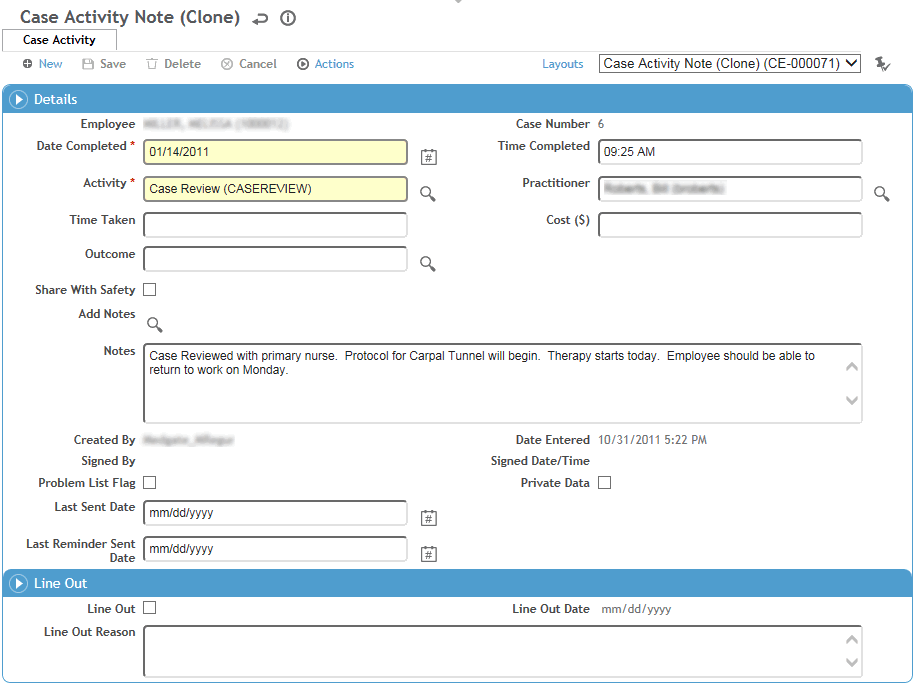Screen dimensions: 915x687
Task: Open the Actions menu
Action: (x=326, y=64)
